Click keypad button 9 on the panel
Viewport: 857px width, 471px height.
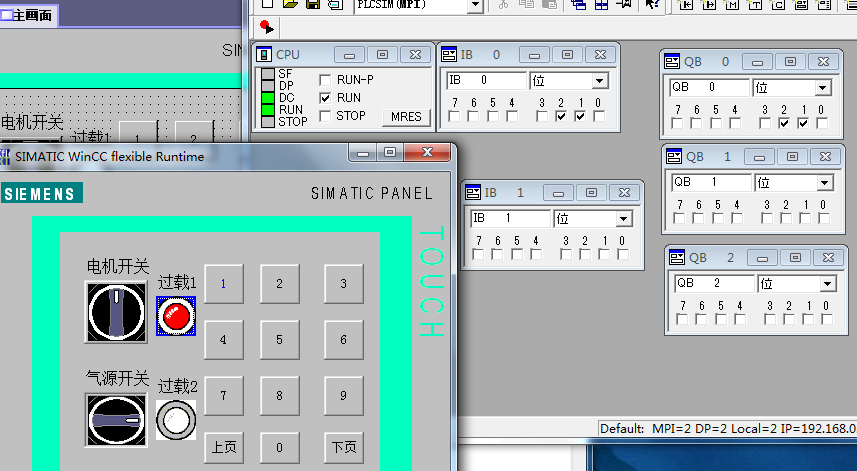[x=343, y=395]
